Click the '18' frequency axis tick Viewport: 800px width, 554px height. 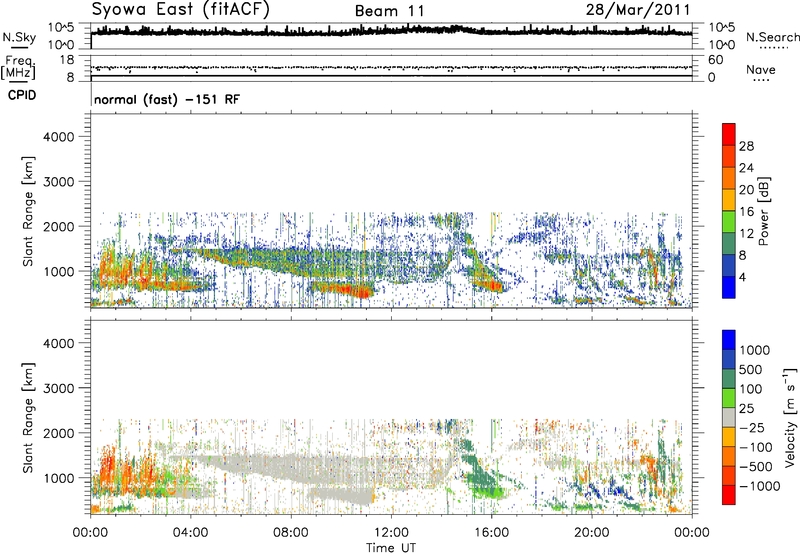67,60
